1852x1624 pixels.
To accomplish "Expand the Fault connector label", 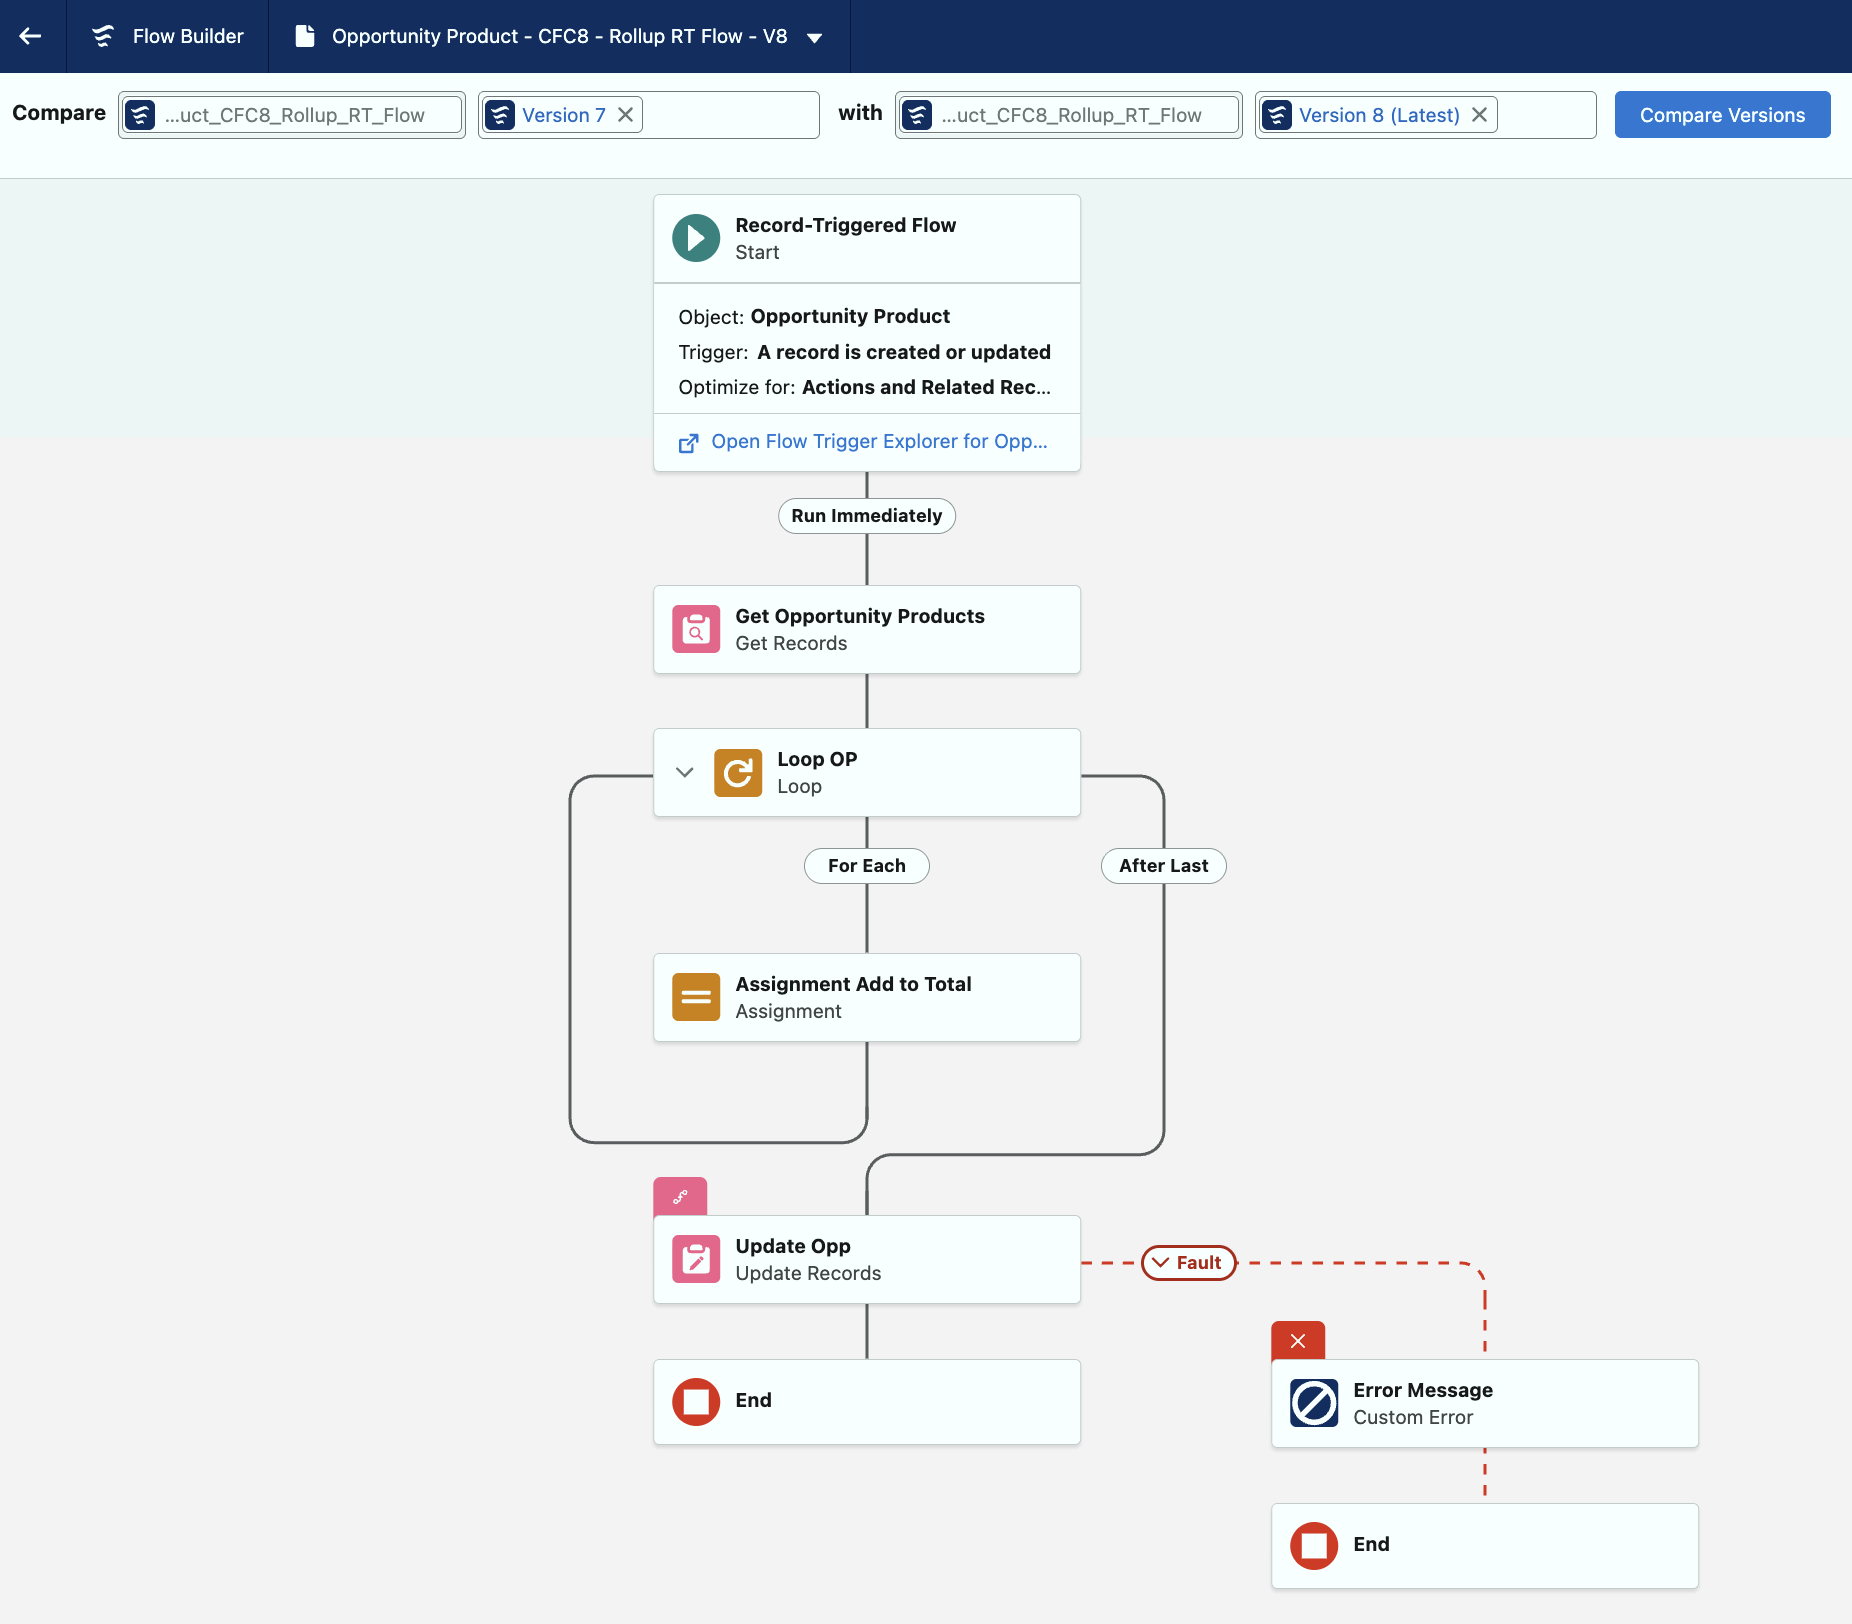I will point(1189,1263).
